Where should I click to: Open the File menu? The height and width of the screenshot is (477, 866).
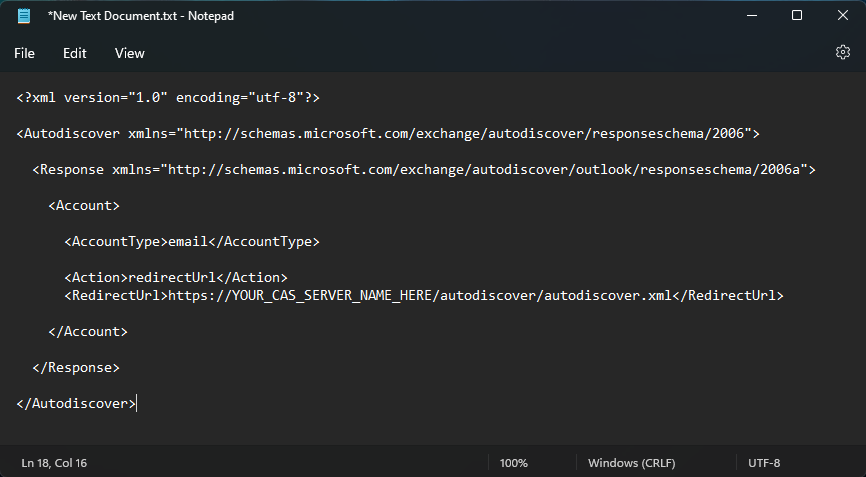point(24,53)
